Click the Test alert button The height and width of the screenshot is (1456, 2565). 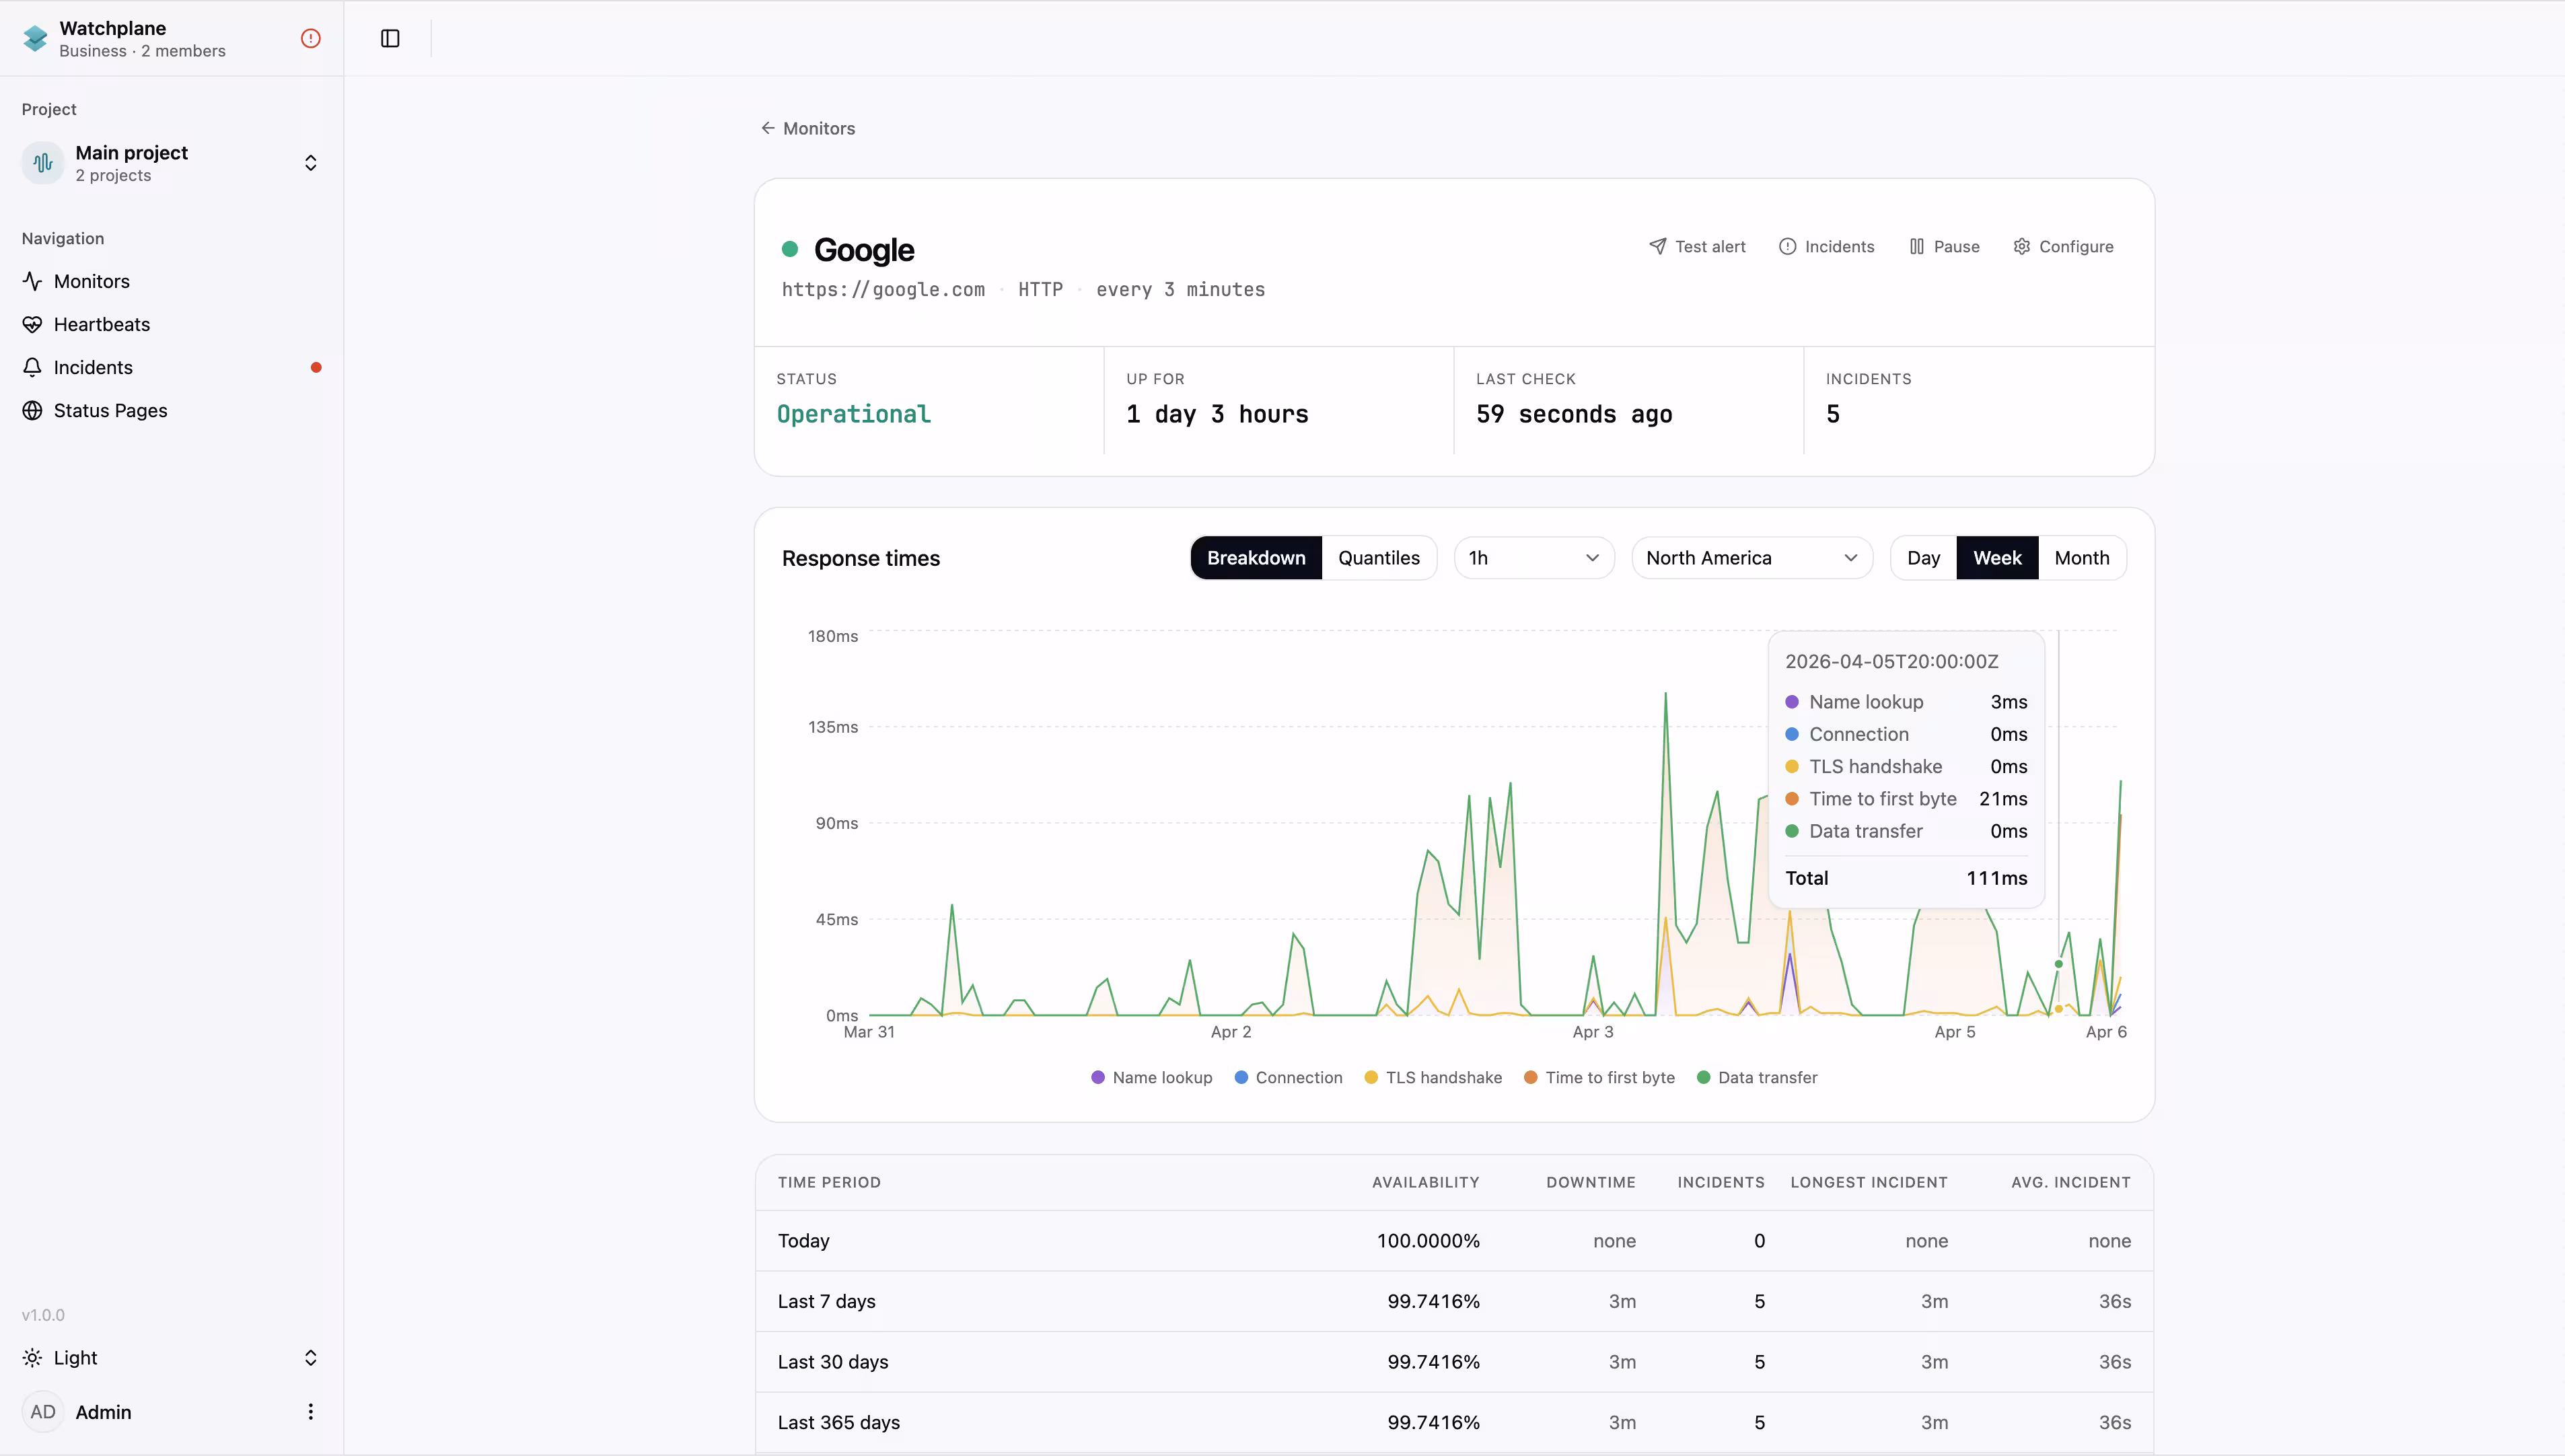[x=1697, y=246]
